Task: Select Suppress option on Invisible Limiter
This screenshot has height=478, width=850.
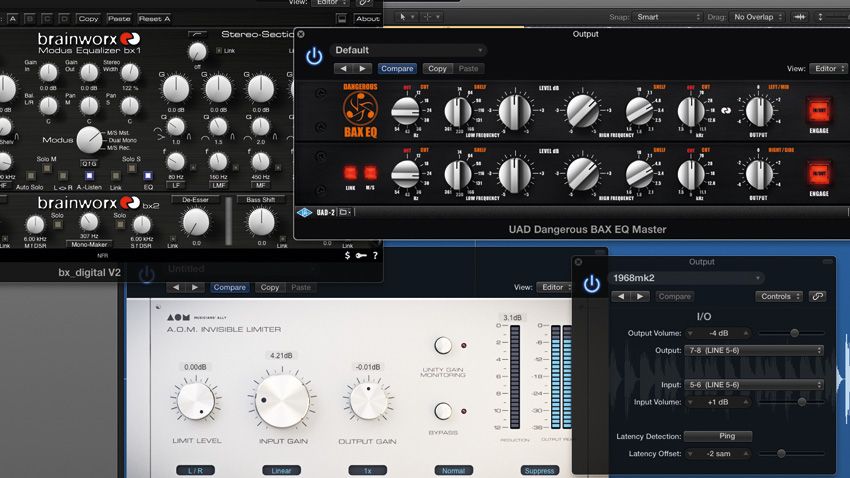Action: click(540, 470)
